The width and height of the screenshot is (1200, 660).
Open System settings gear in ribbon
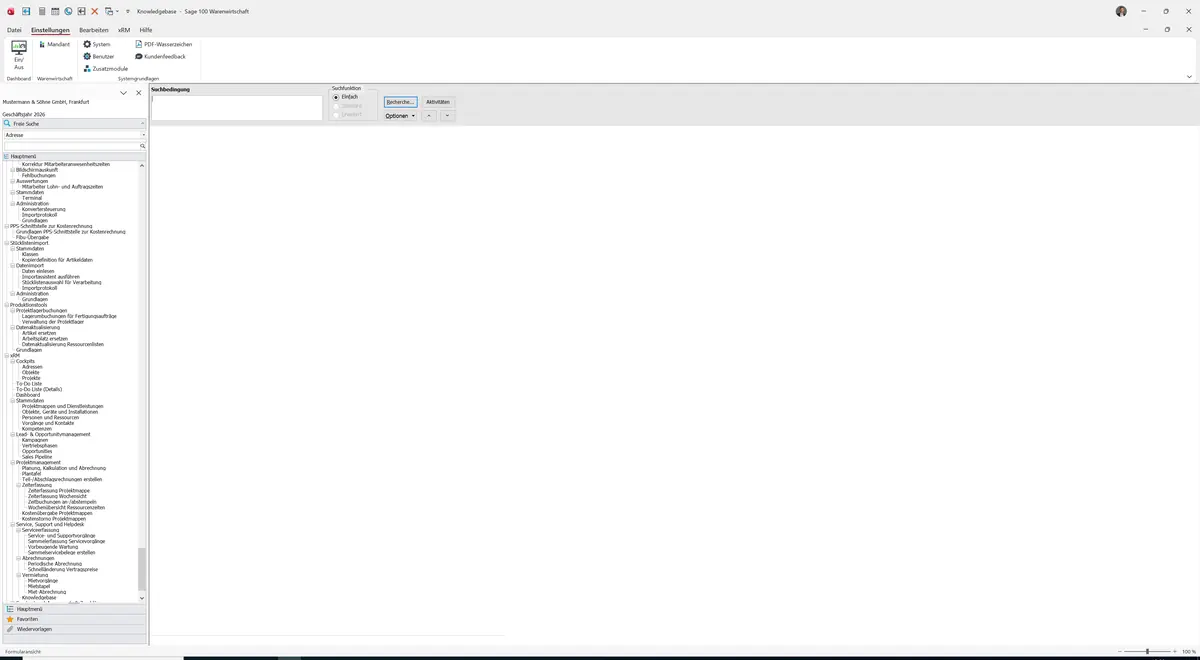click(97, 44)
